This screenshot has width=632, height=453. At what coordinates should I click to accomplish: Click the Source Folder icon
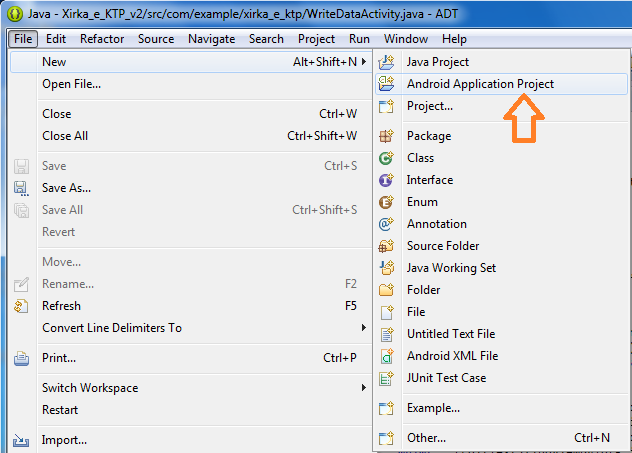click(x=386, y=246)
